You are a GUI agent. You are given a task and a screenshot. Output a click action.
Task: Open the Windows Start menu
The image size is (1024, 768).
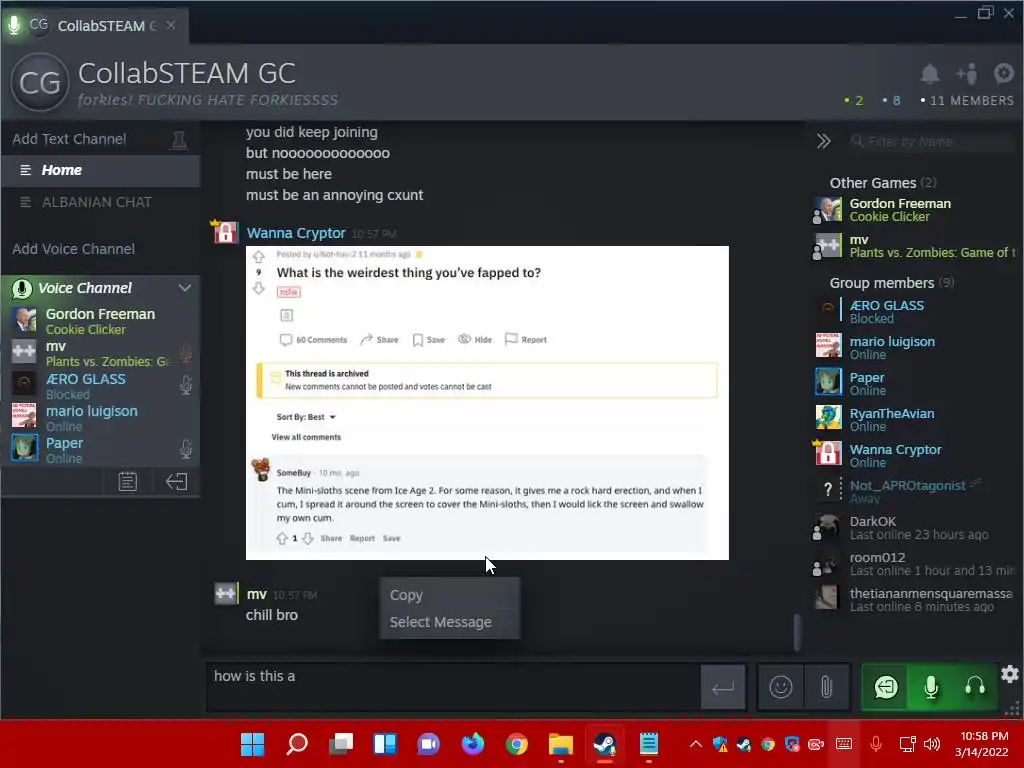(253, 744)
